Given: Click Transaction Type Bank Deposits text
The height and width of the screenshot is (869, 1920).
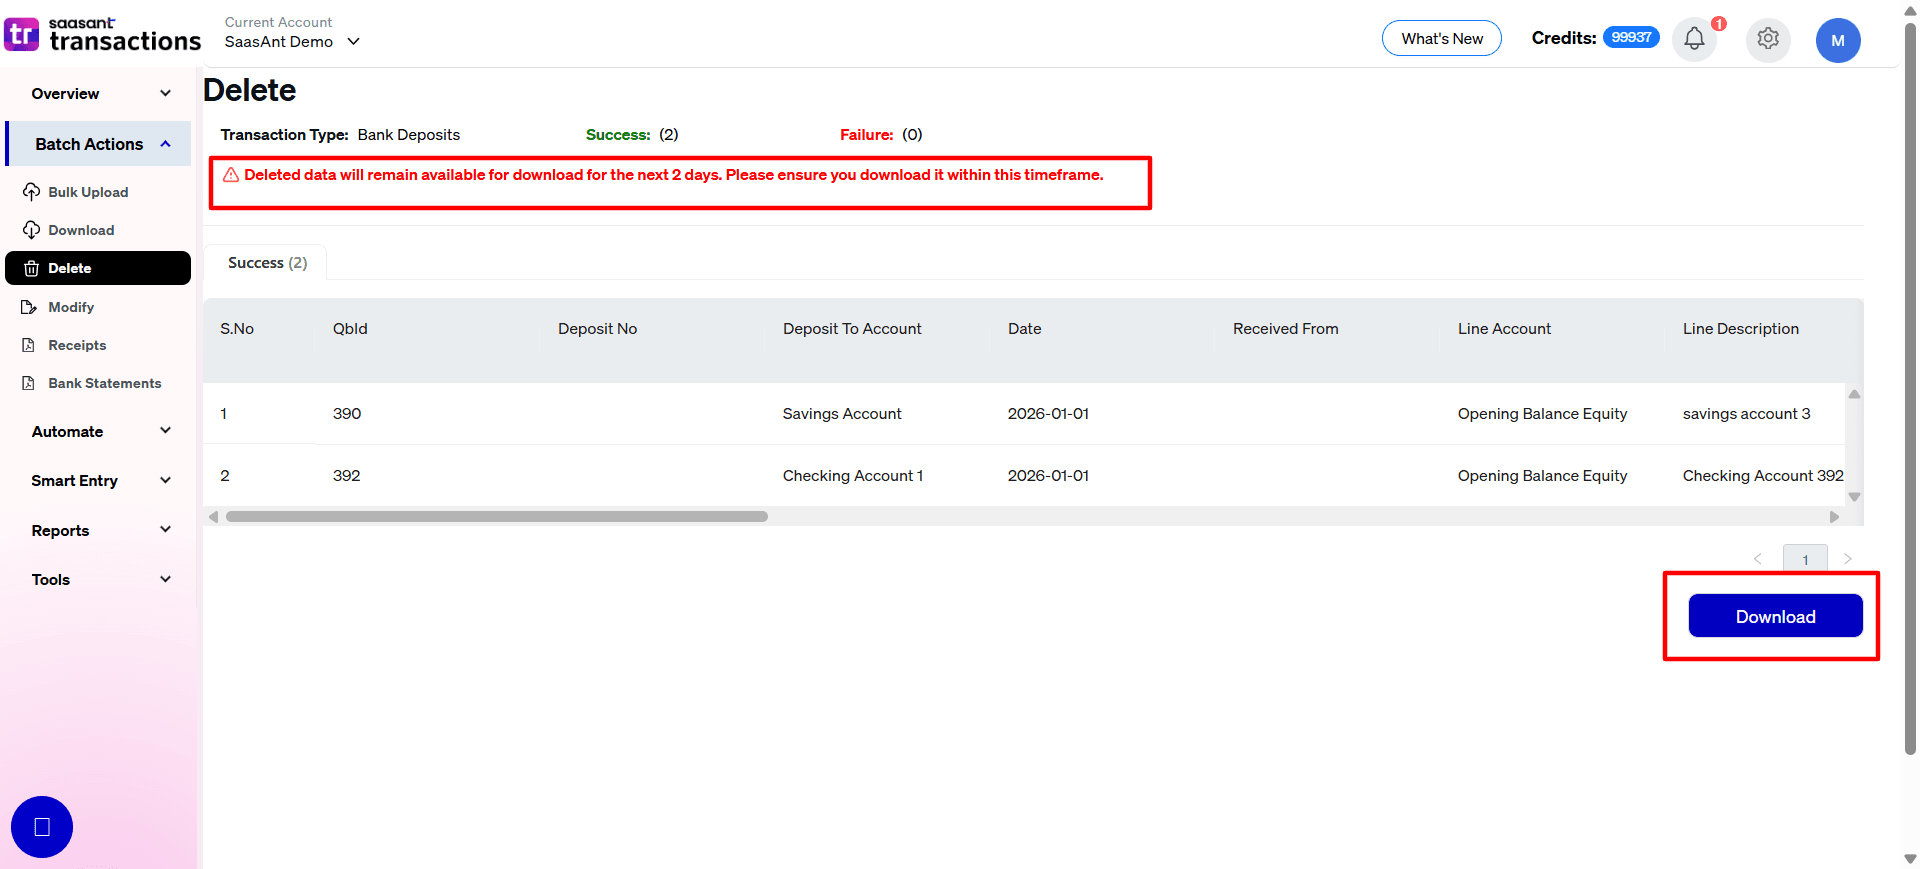Looking at the screenshot, I should click(x=340, y=135).
